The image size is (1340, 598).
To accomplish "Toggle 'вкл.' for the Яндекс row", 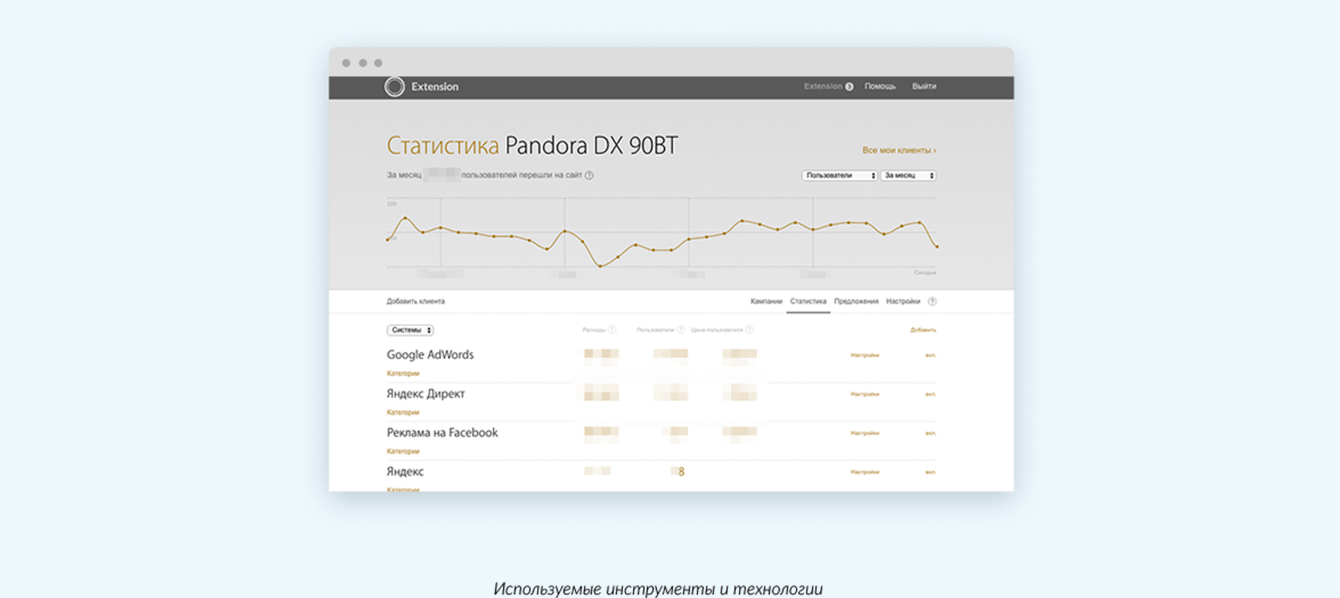I will [931, 472].
